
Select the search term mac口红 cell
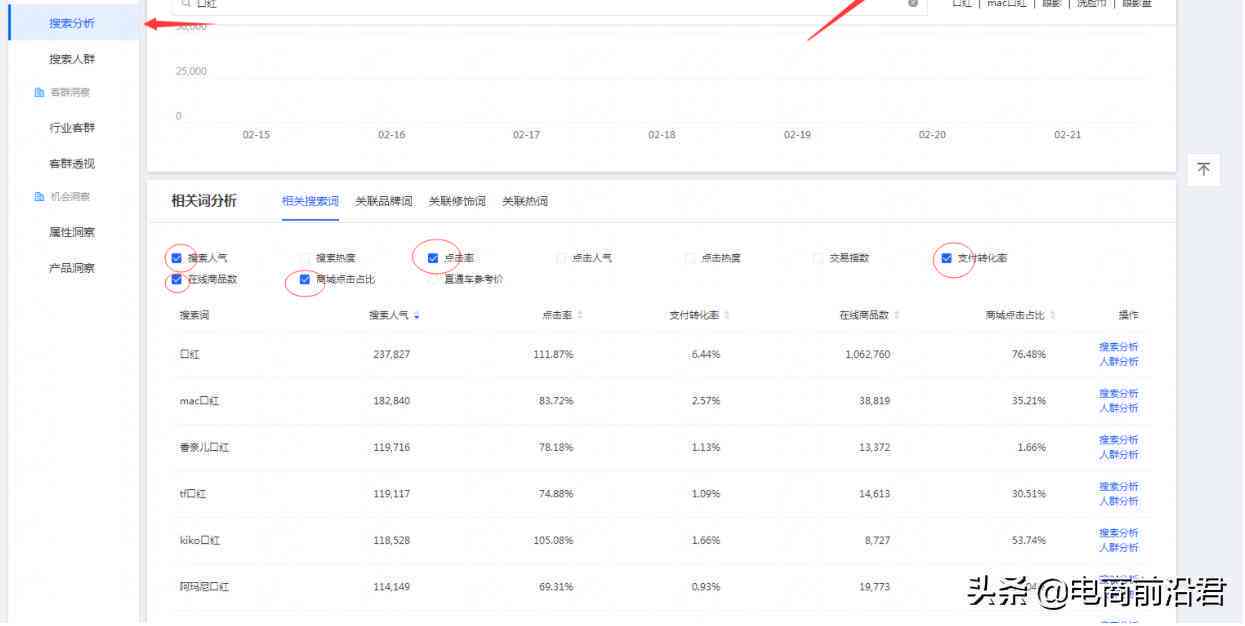(x=199, y=401)
